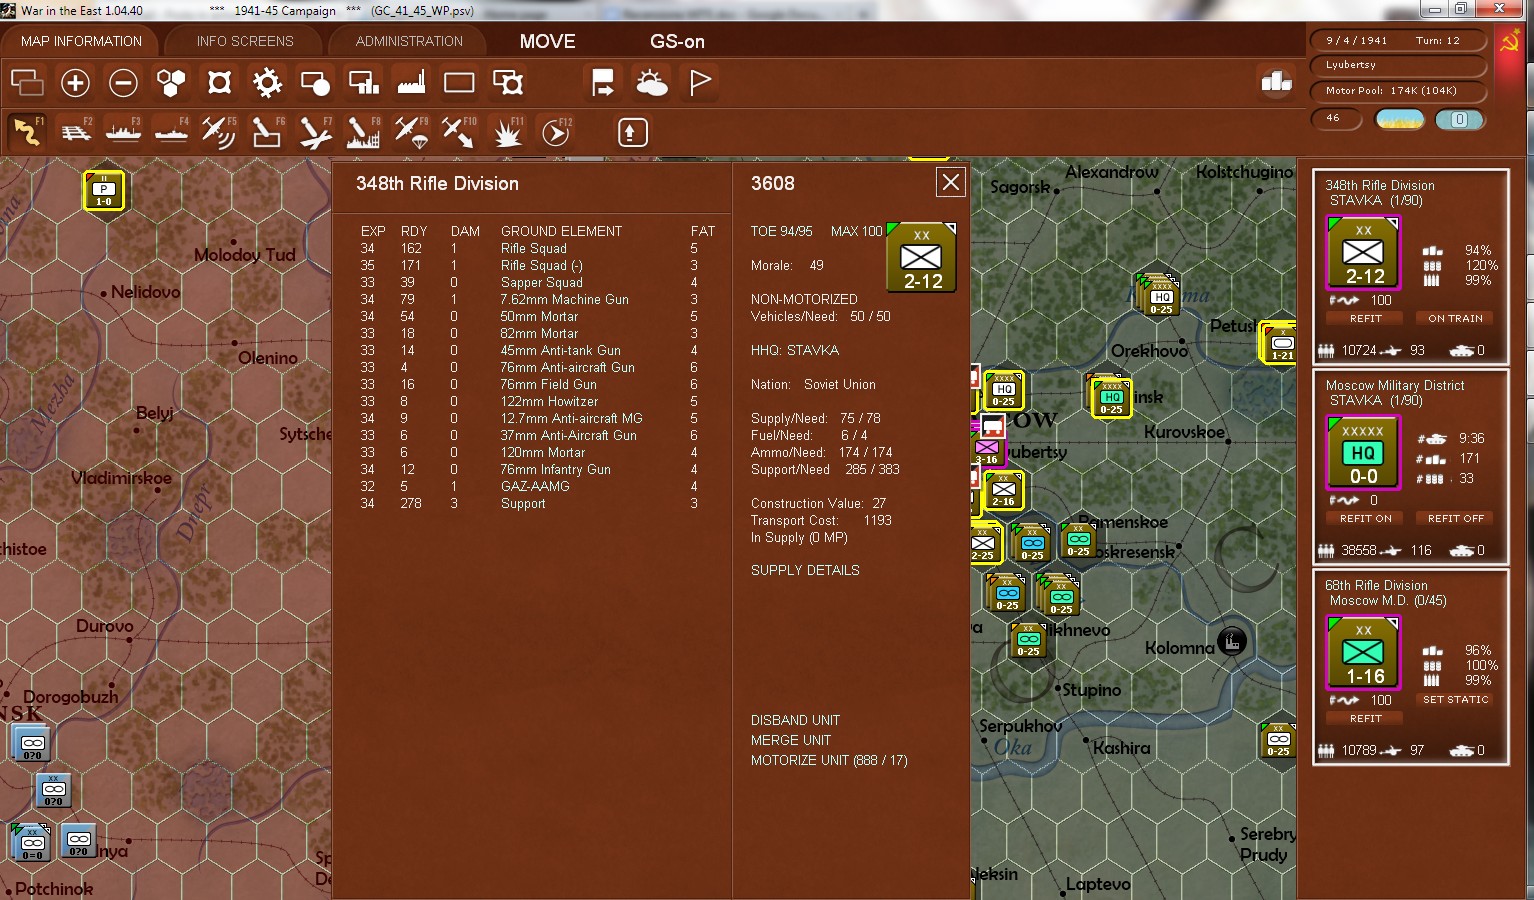
Task: Click the factory toolbar icon
Action: [x=411, y=82]
